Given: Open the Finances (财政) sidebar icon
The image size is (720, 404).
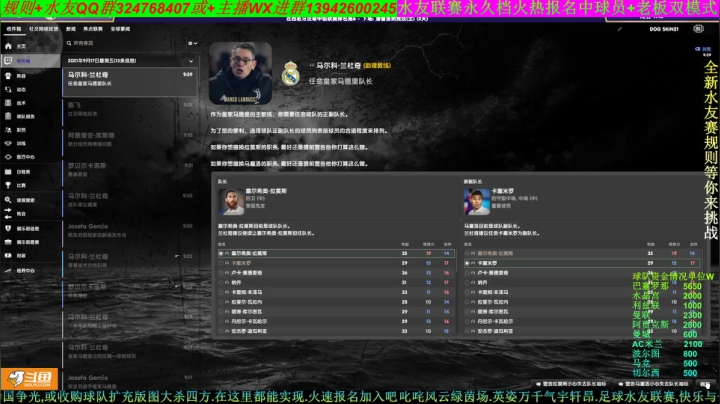Looking at the screenshot, I should point(8,255).
